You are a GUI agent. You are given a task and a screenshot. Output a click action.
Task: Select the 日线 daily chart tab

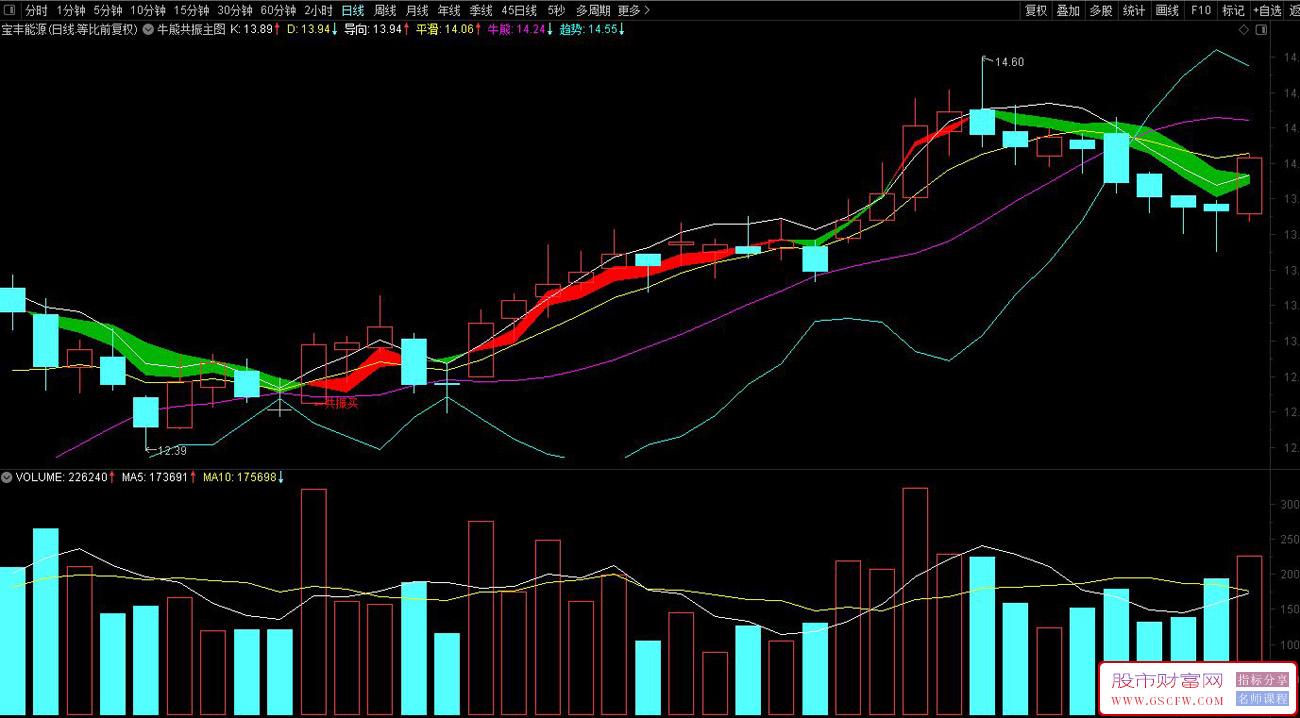pos(353,10)
